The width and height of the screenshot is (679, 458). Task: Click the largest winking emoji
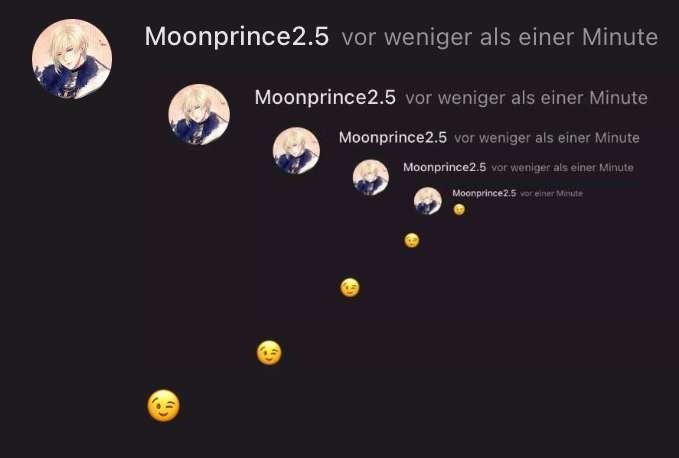(x=164, y=406)
